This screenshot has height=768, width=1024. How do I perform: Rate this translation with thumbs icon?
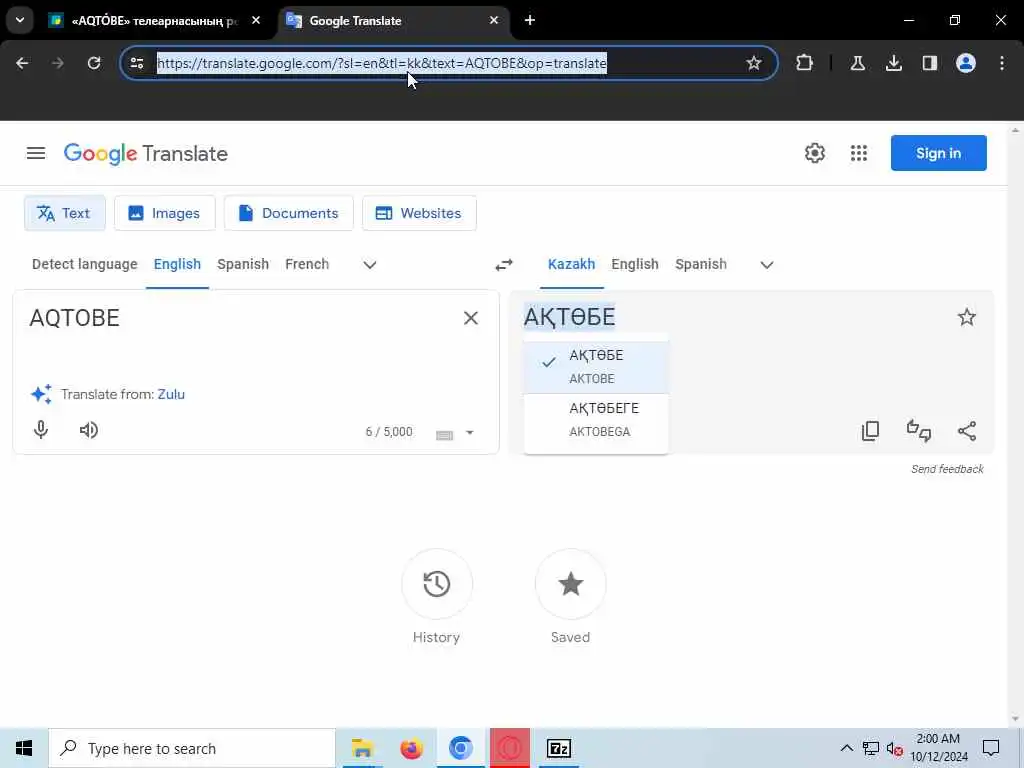(x=919, y=431)
